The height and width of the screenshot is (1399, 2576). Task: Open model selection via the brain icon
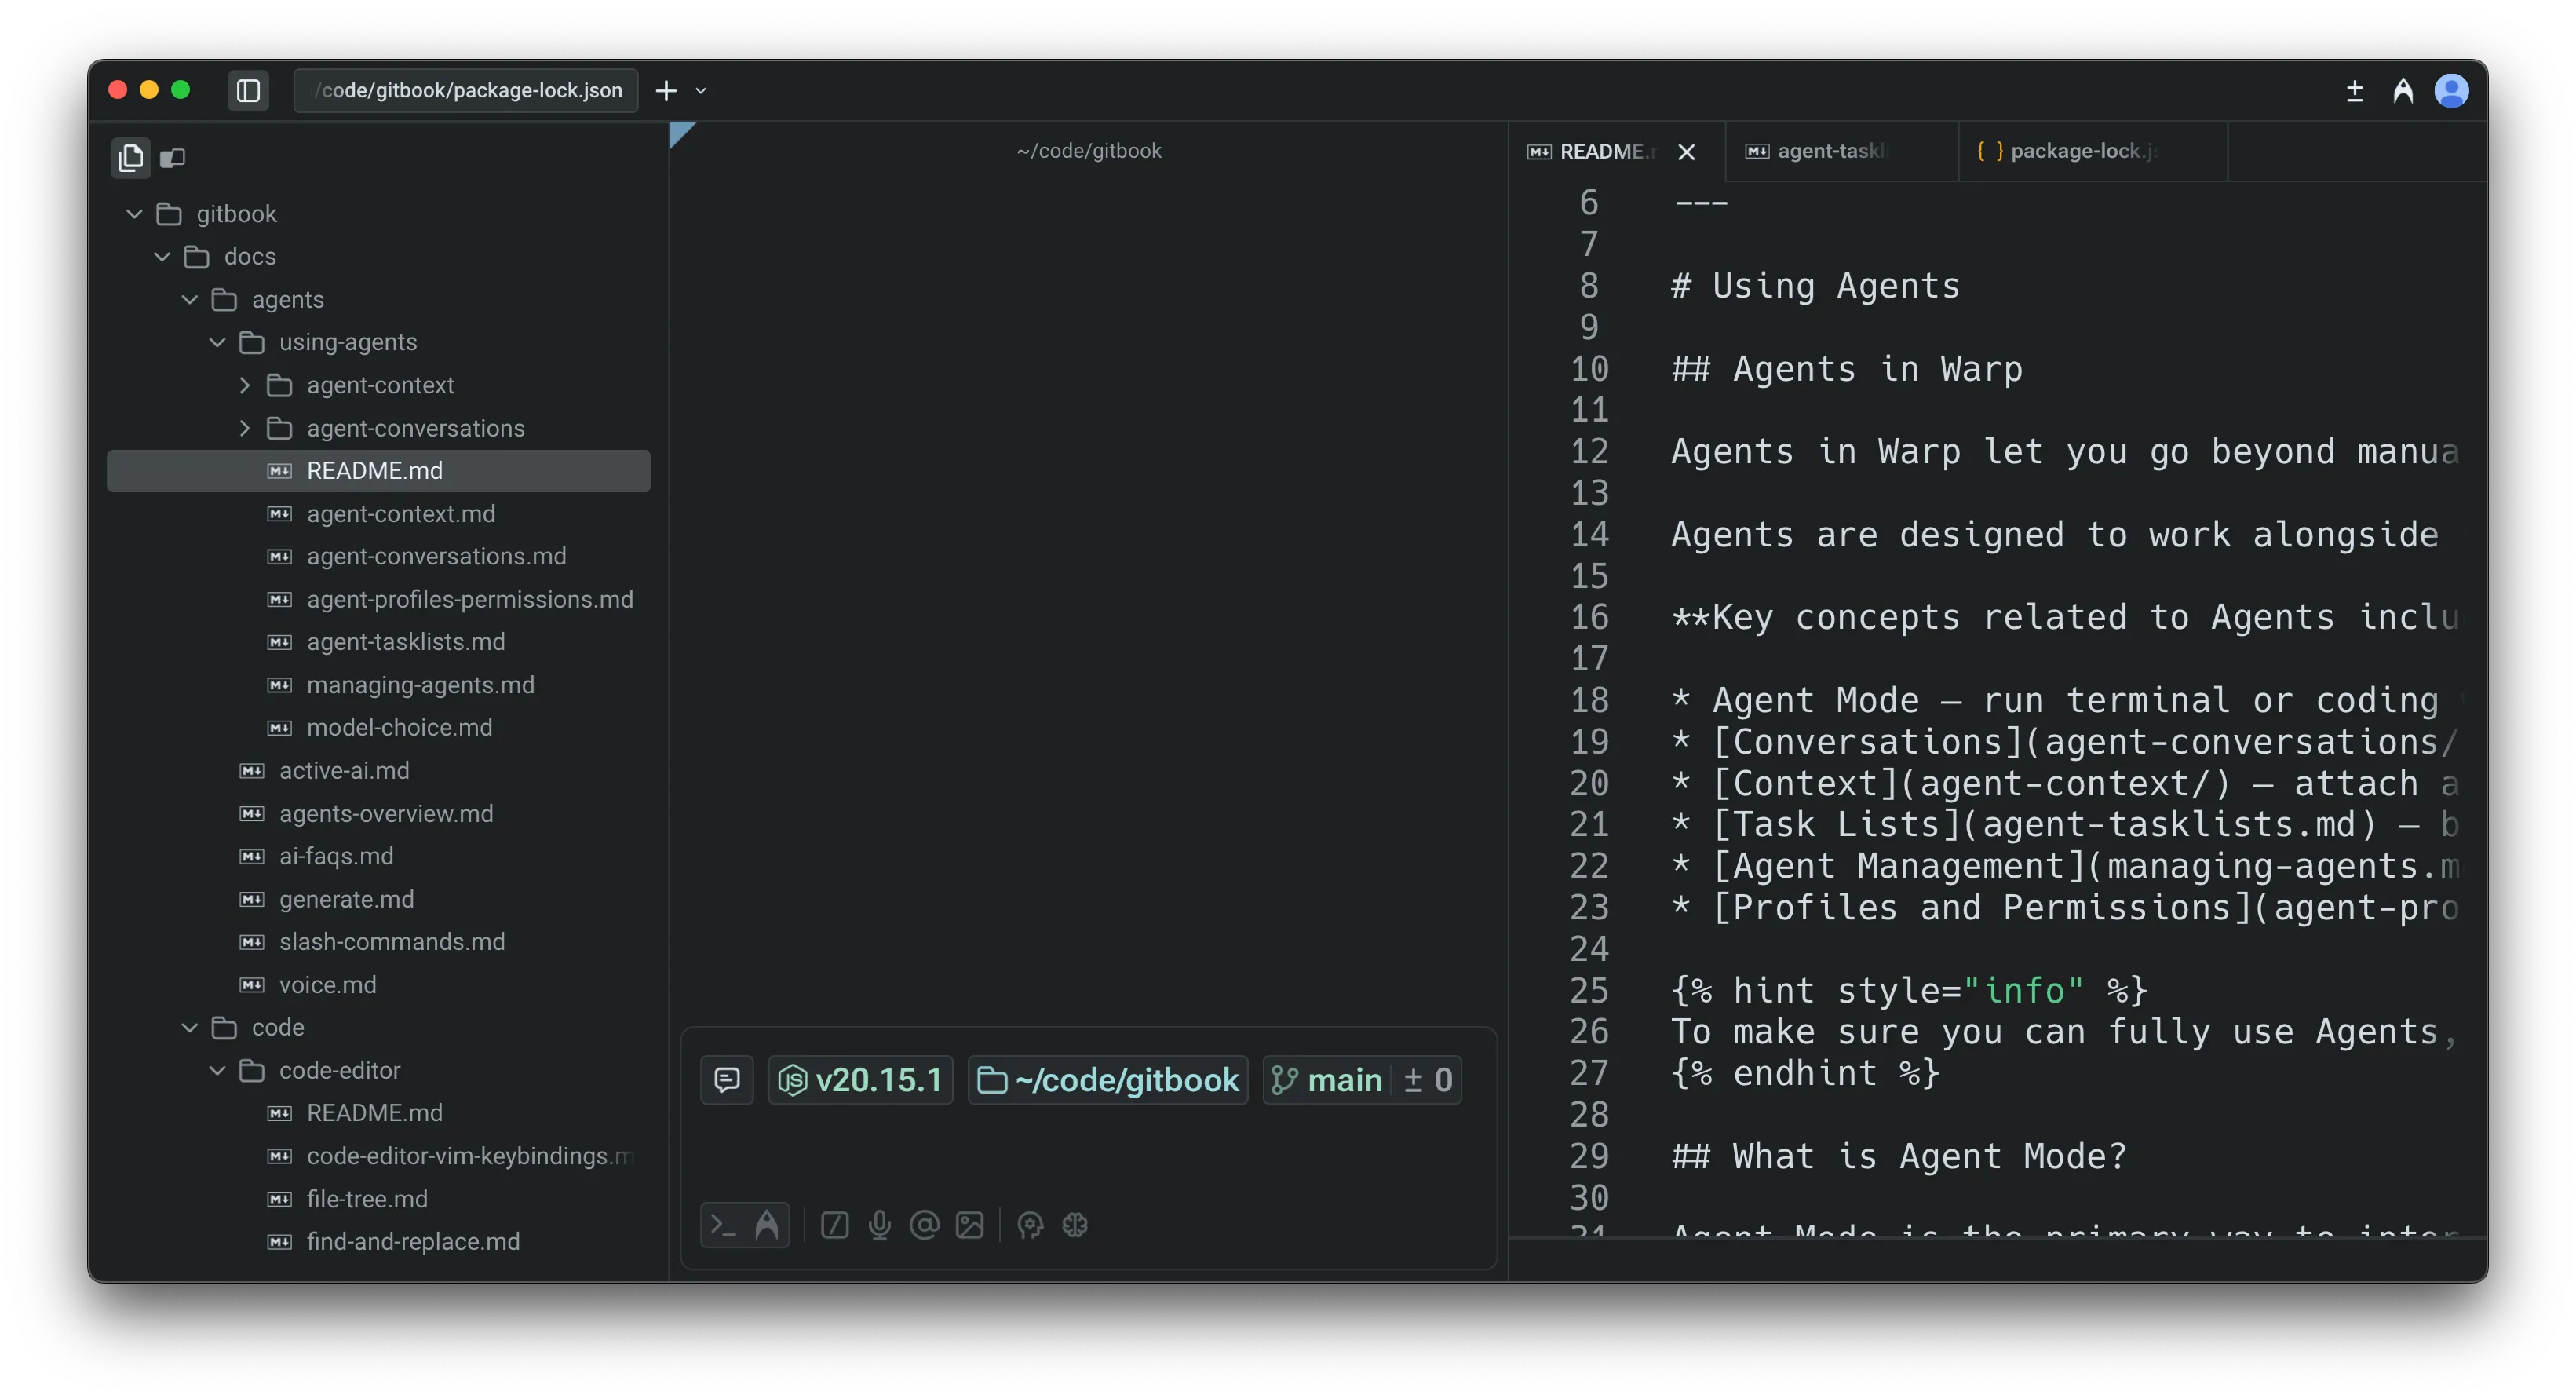[x=1074, y=1225]
